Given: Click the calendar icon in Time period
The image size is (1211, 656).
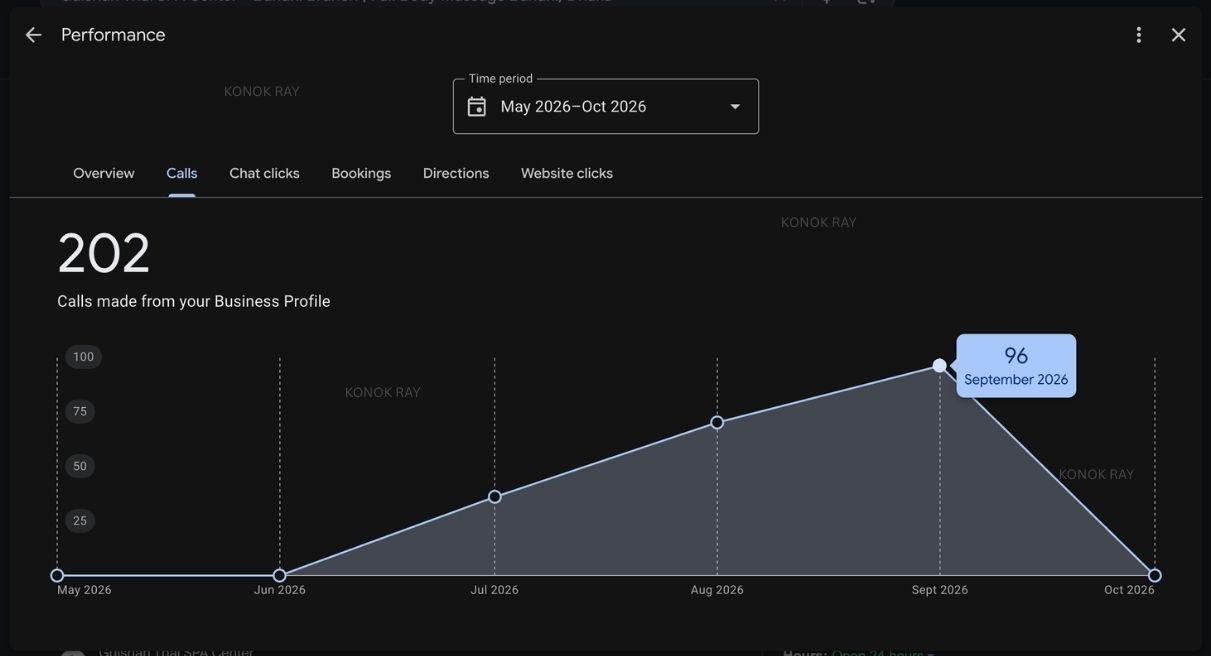Looking at the screenshot, I should click(x=477, y=107).
